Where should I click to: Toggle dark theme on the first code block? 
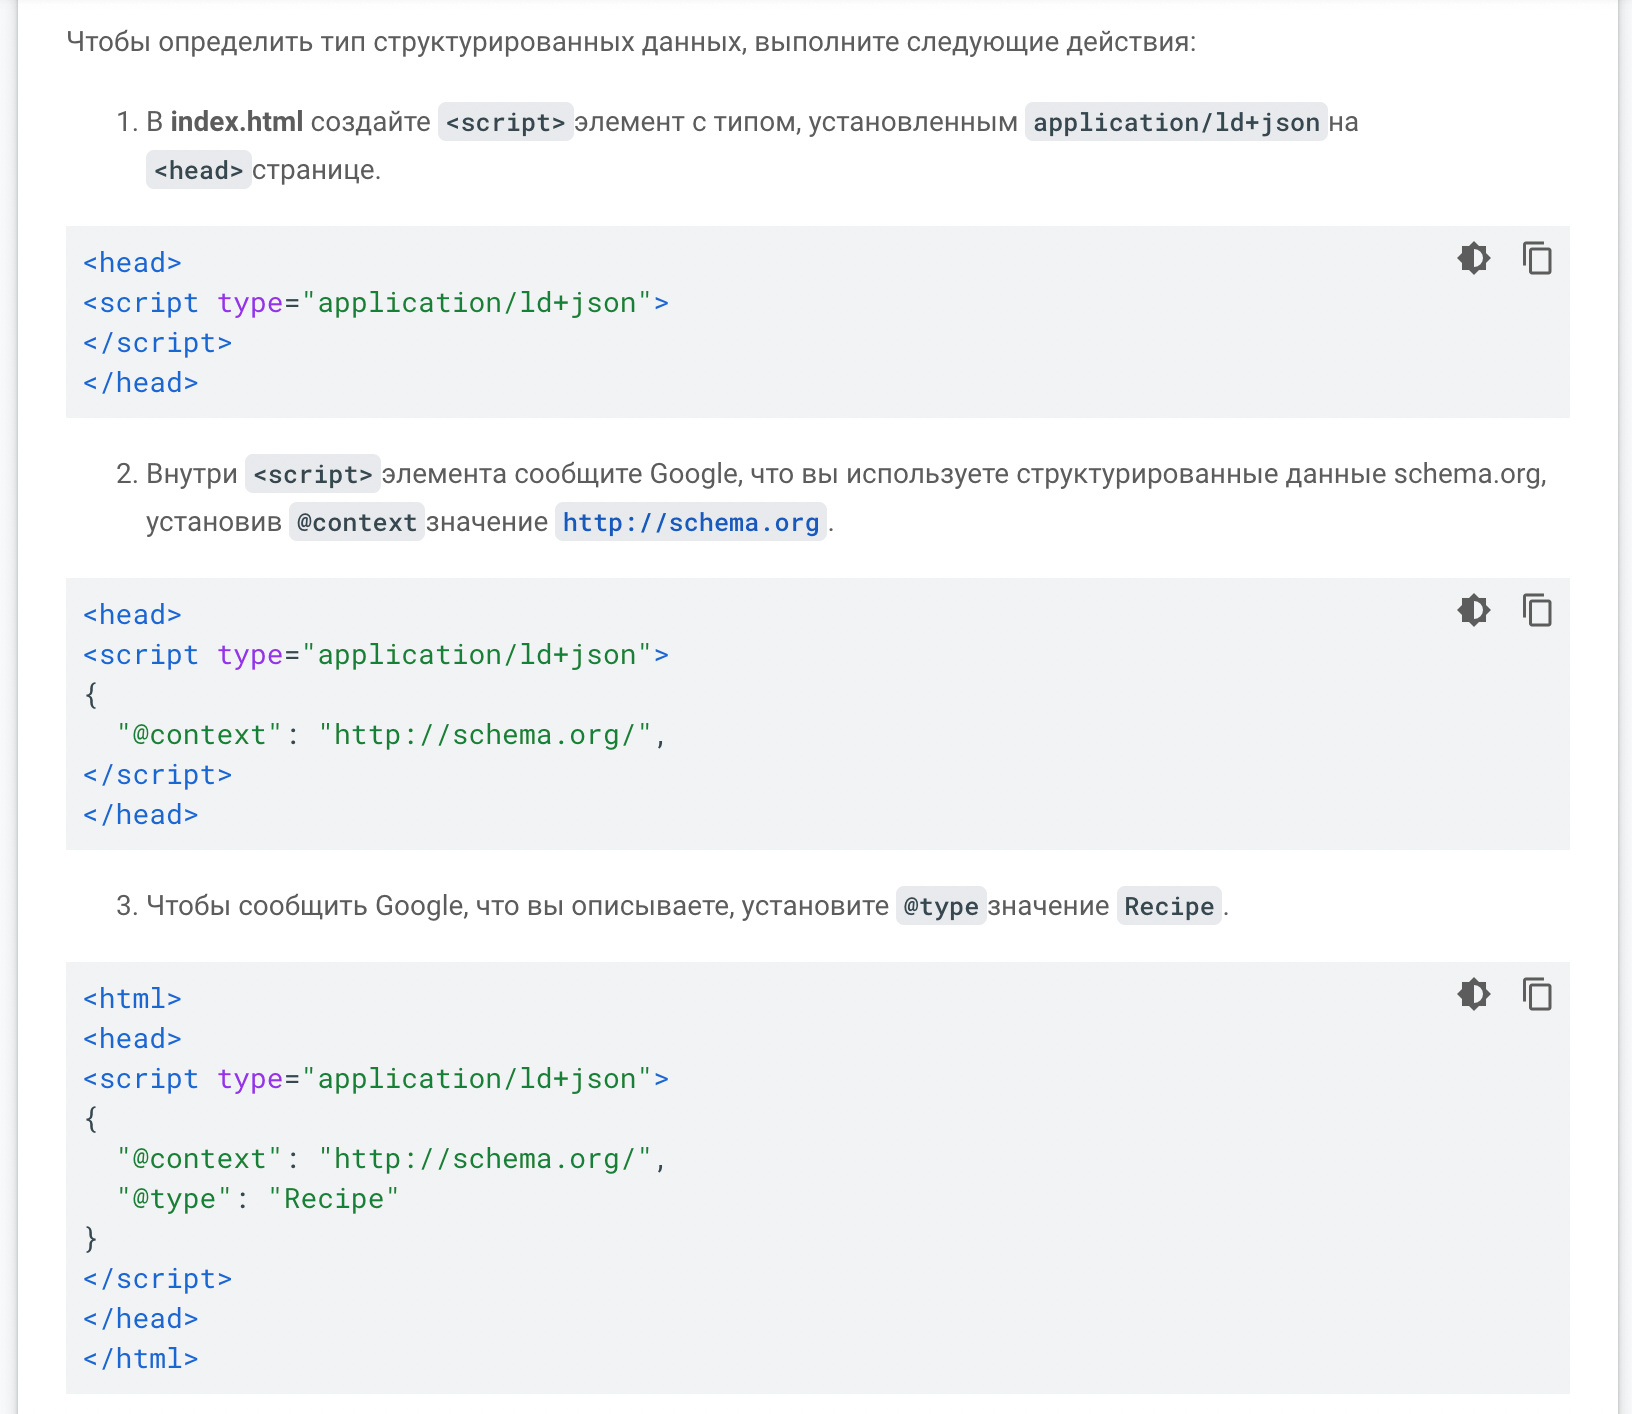click(1473, 258)
